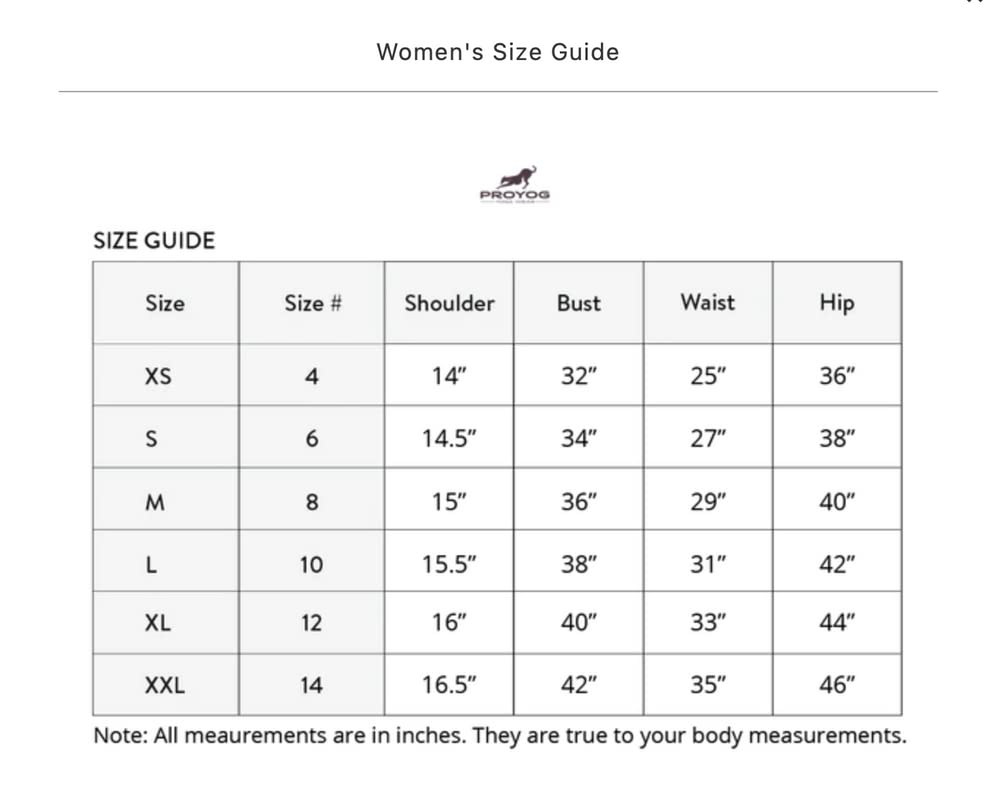Click the SIZE GUIDE heading
The image size is (998, 800).
point(154,241)
